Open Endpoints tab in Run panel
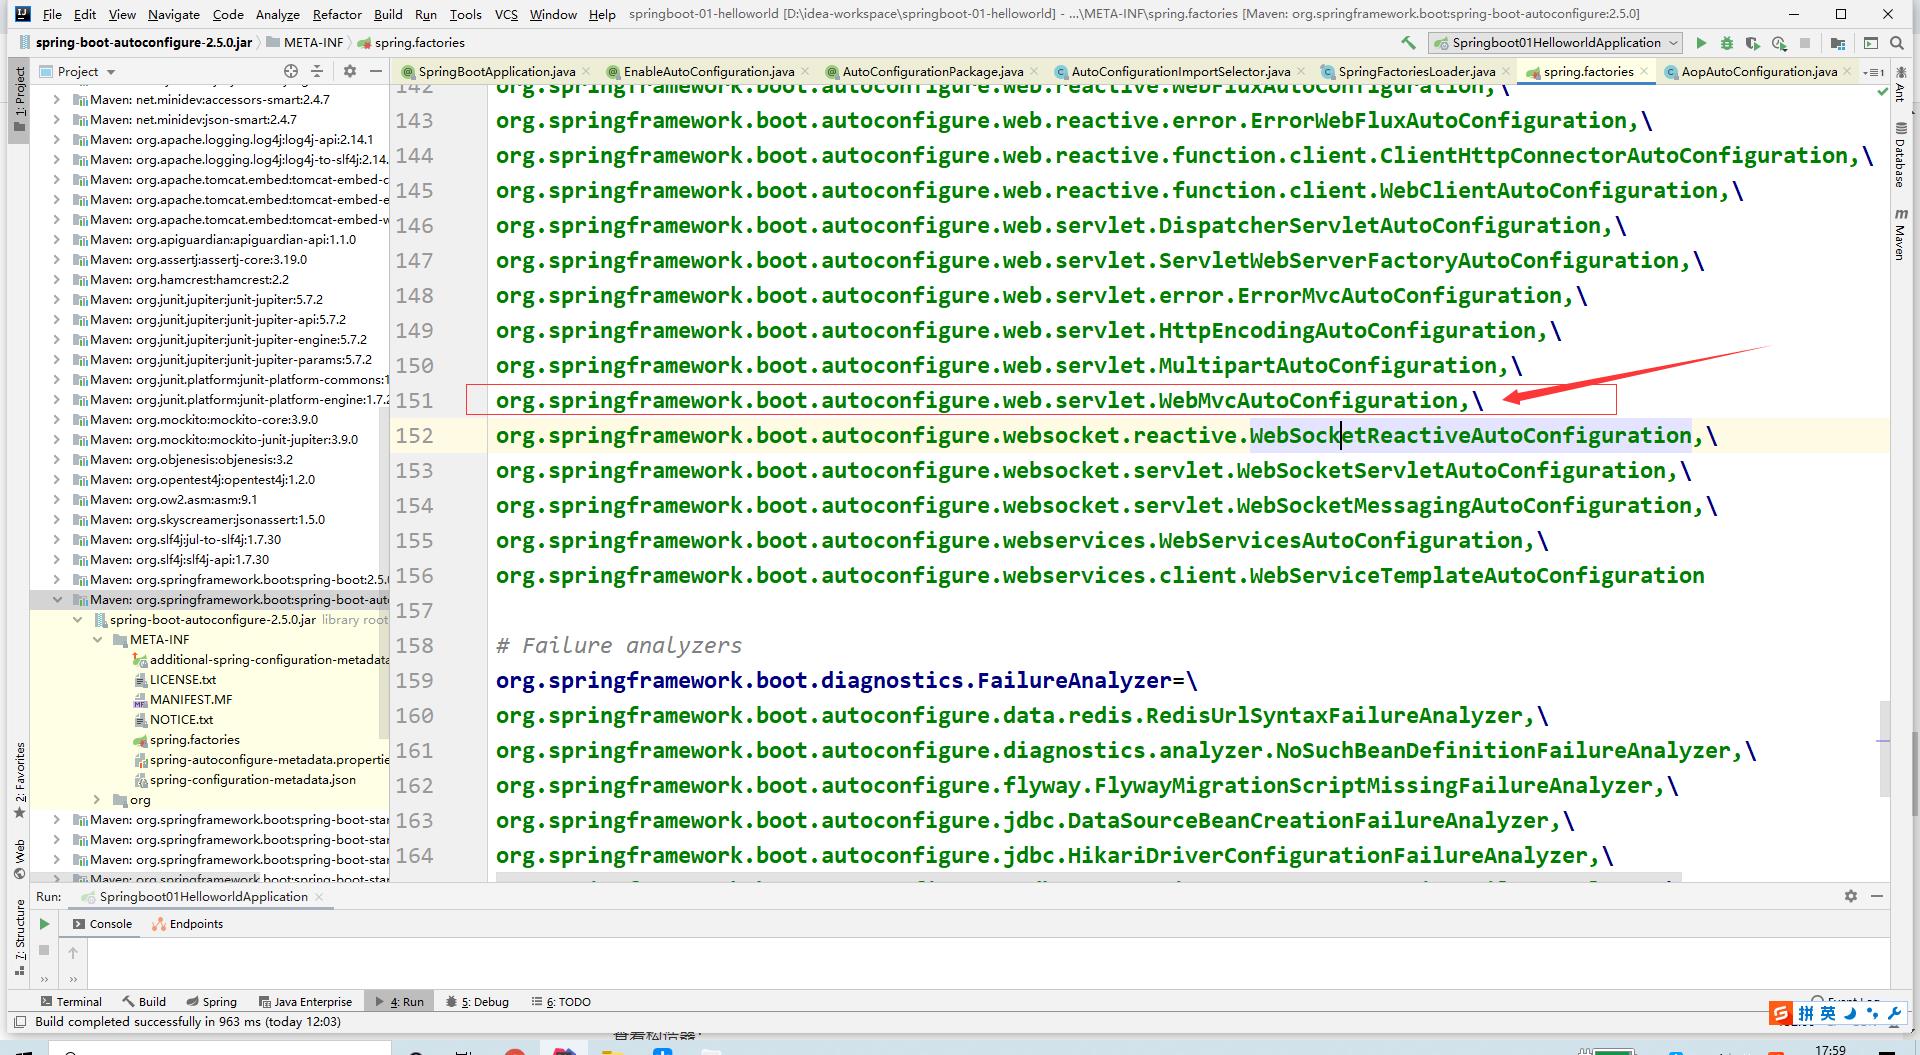1920x1055 pixels. tap(187, 924)
